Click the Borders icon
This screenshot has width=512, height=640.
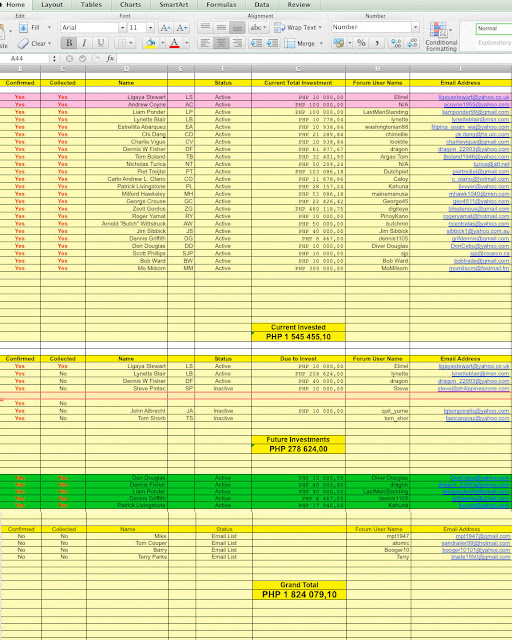[x=121, y=43]
